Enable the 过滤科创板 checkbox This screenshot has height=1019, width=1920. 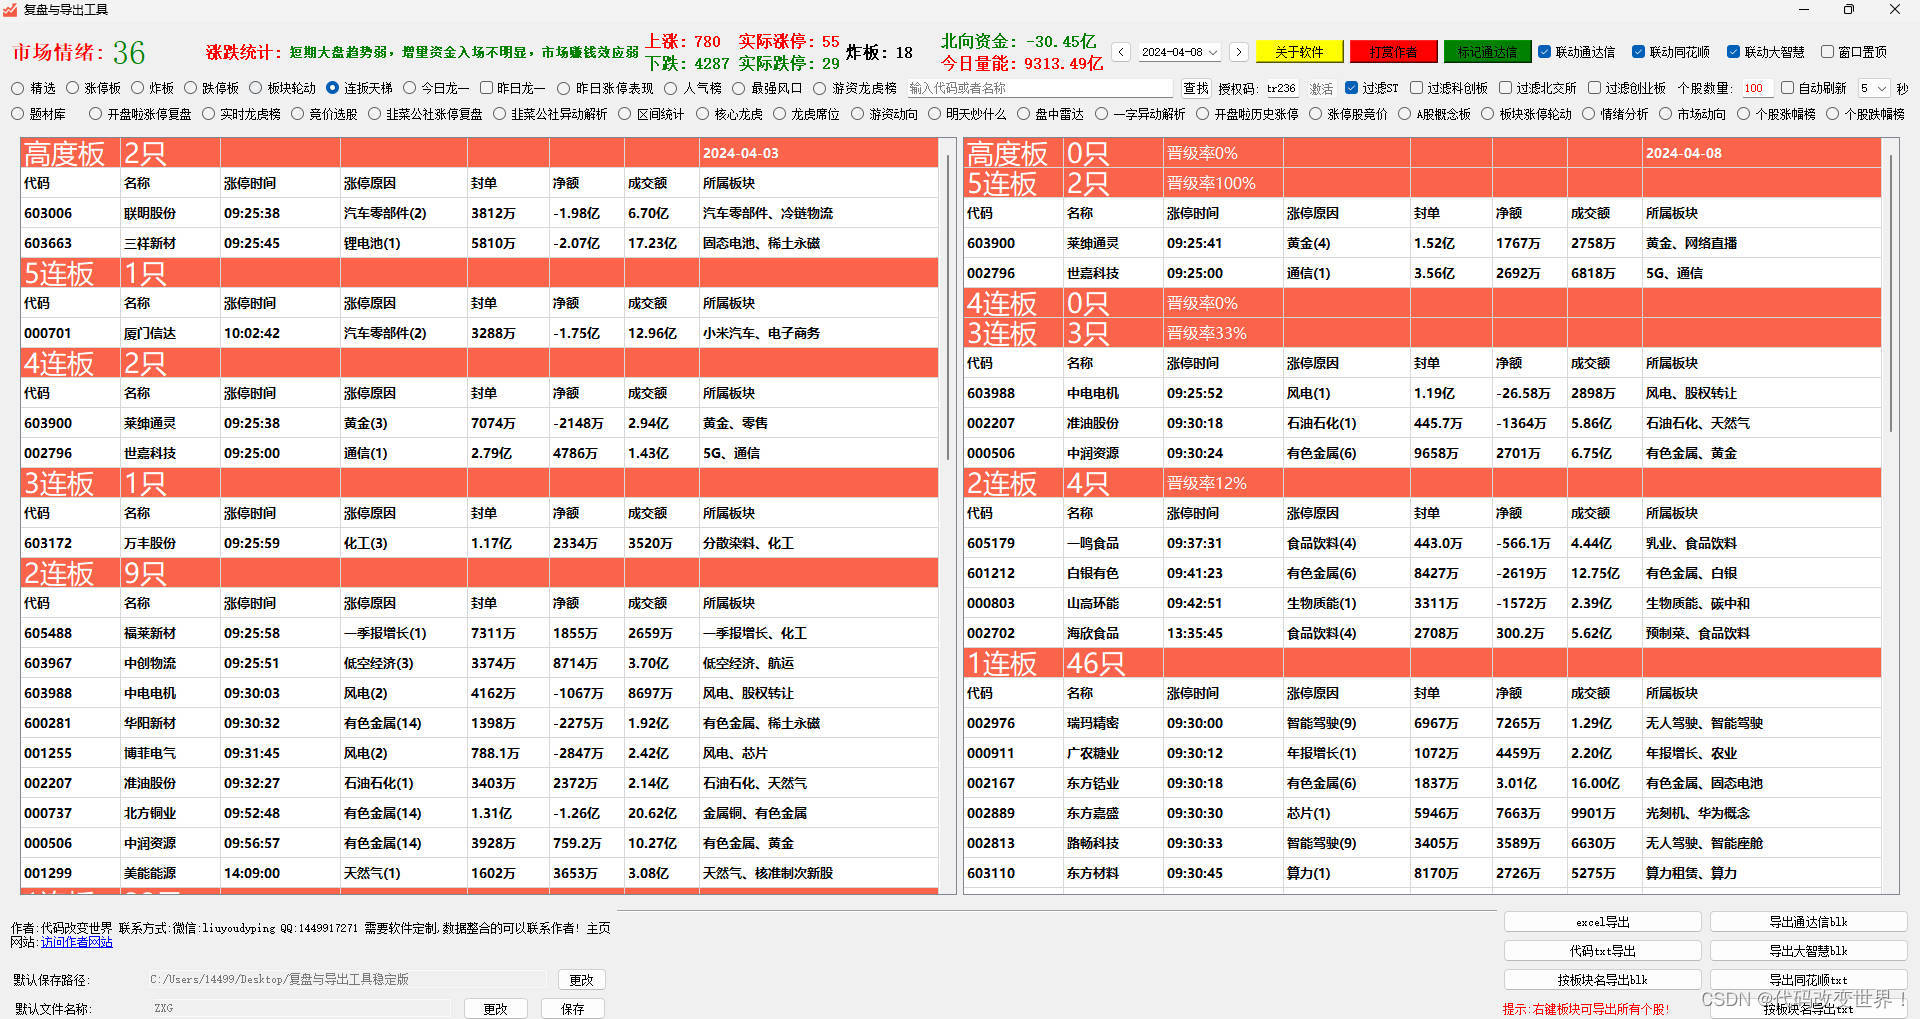pyautogui.click(x=1417, y=88)
